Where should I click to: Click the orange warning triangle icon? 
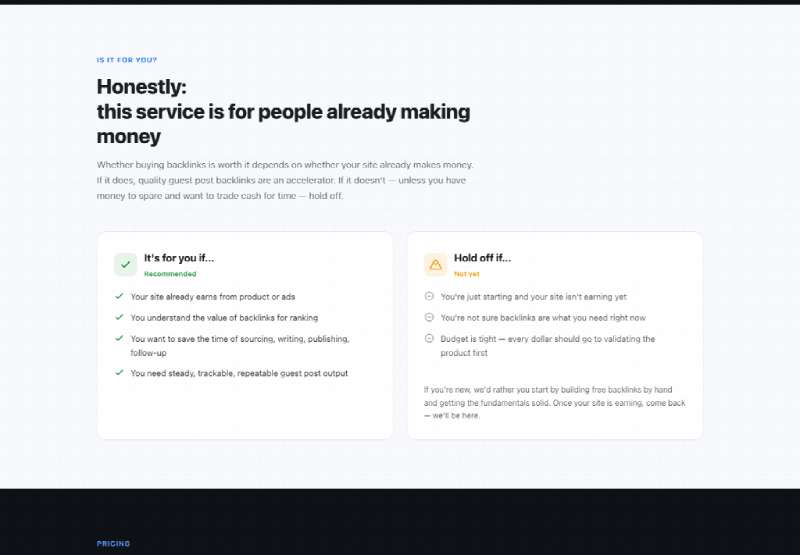point(435,264)
